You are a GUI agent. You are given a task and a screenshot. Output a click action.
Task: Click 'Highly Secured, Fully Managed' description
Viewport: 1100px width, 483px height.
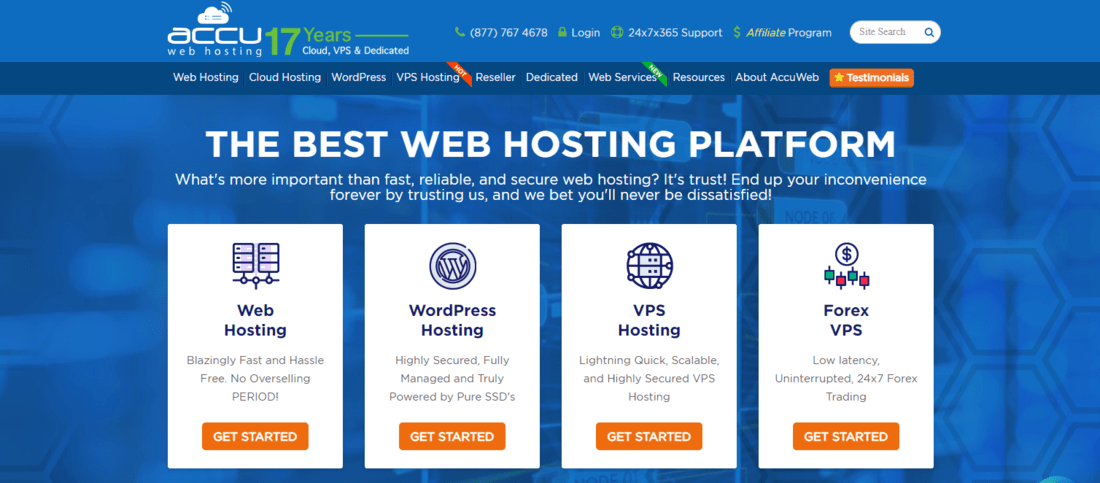(x=452, y=378)
